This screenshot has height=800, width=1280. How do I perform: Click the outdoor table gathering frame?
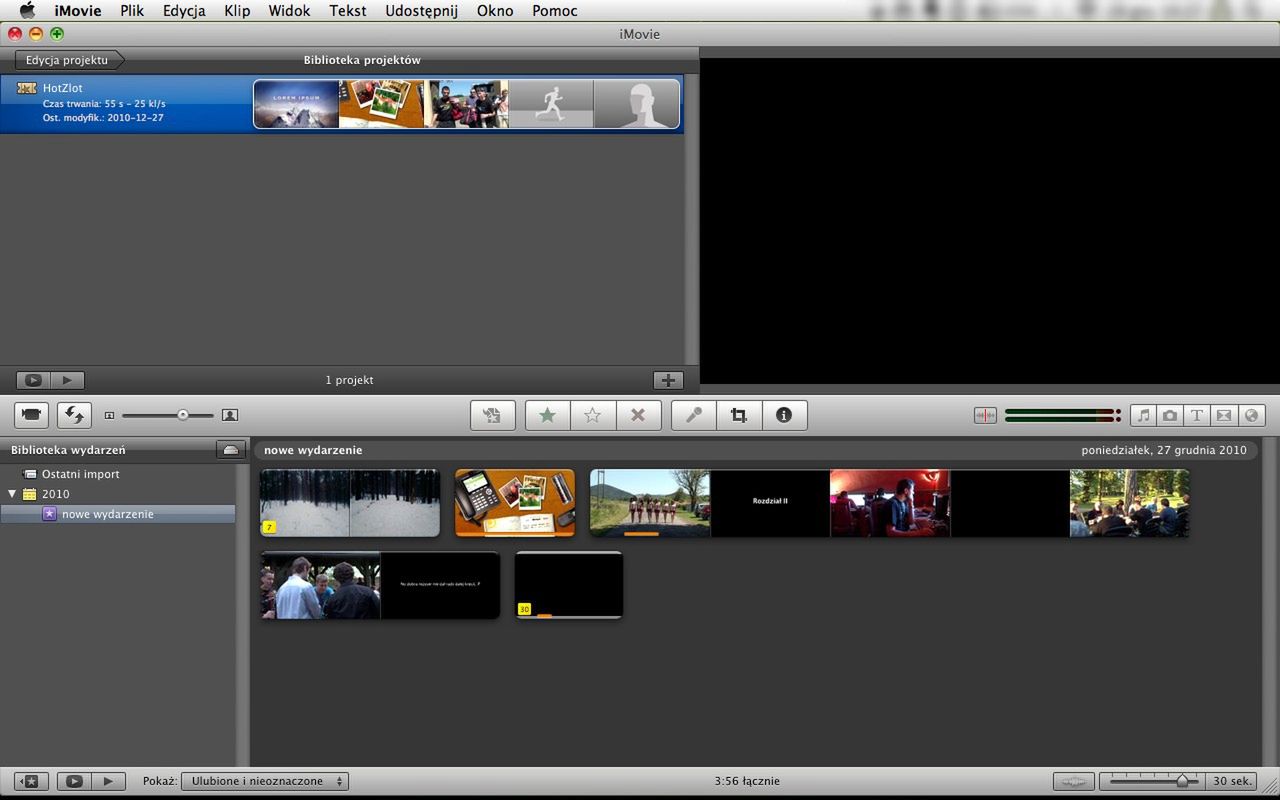click(x=1130, y=503)
